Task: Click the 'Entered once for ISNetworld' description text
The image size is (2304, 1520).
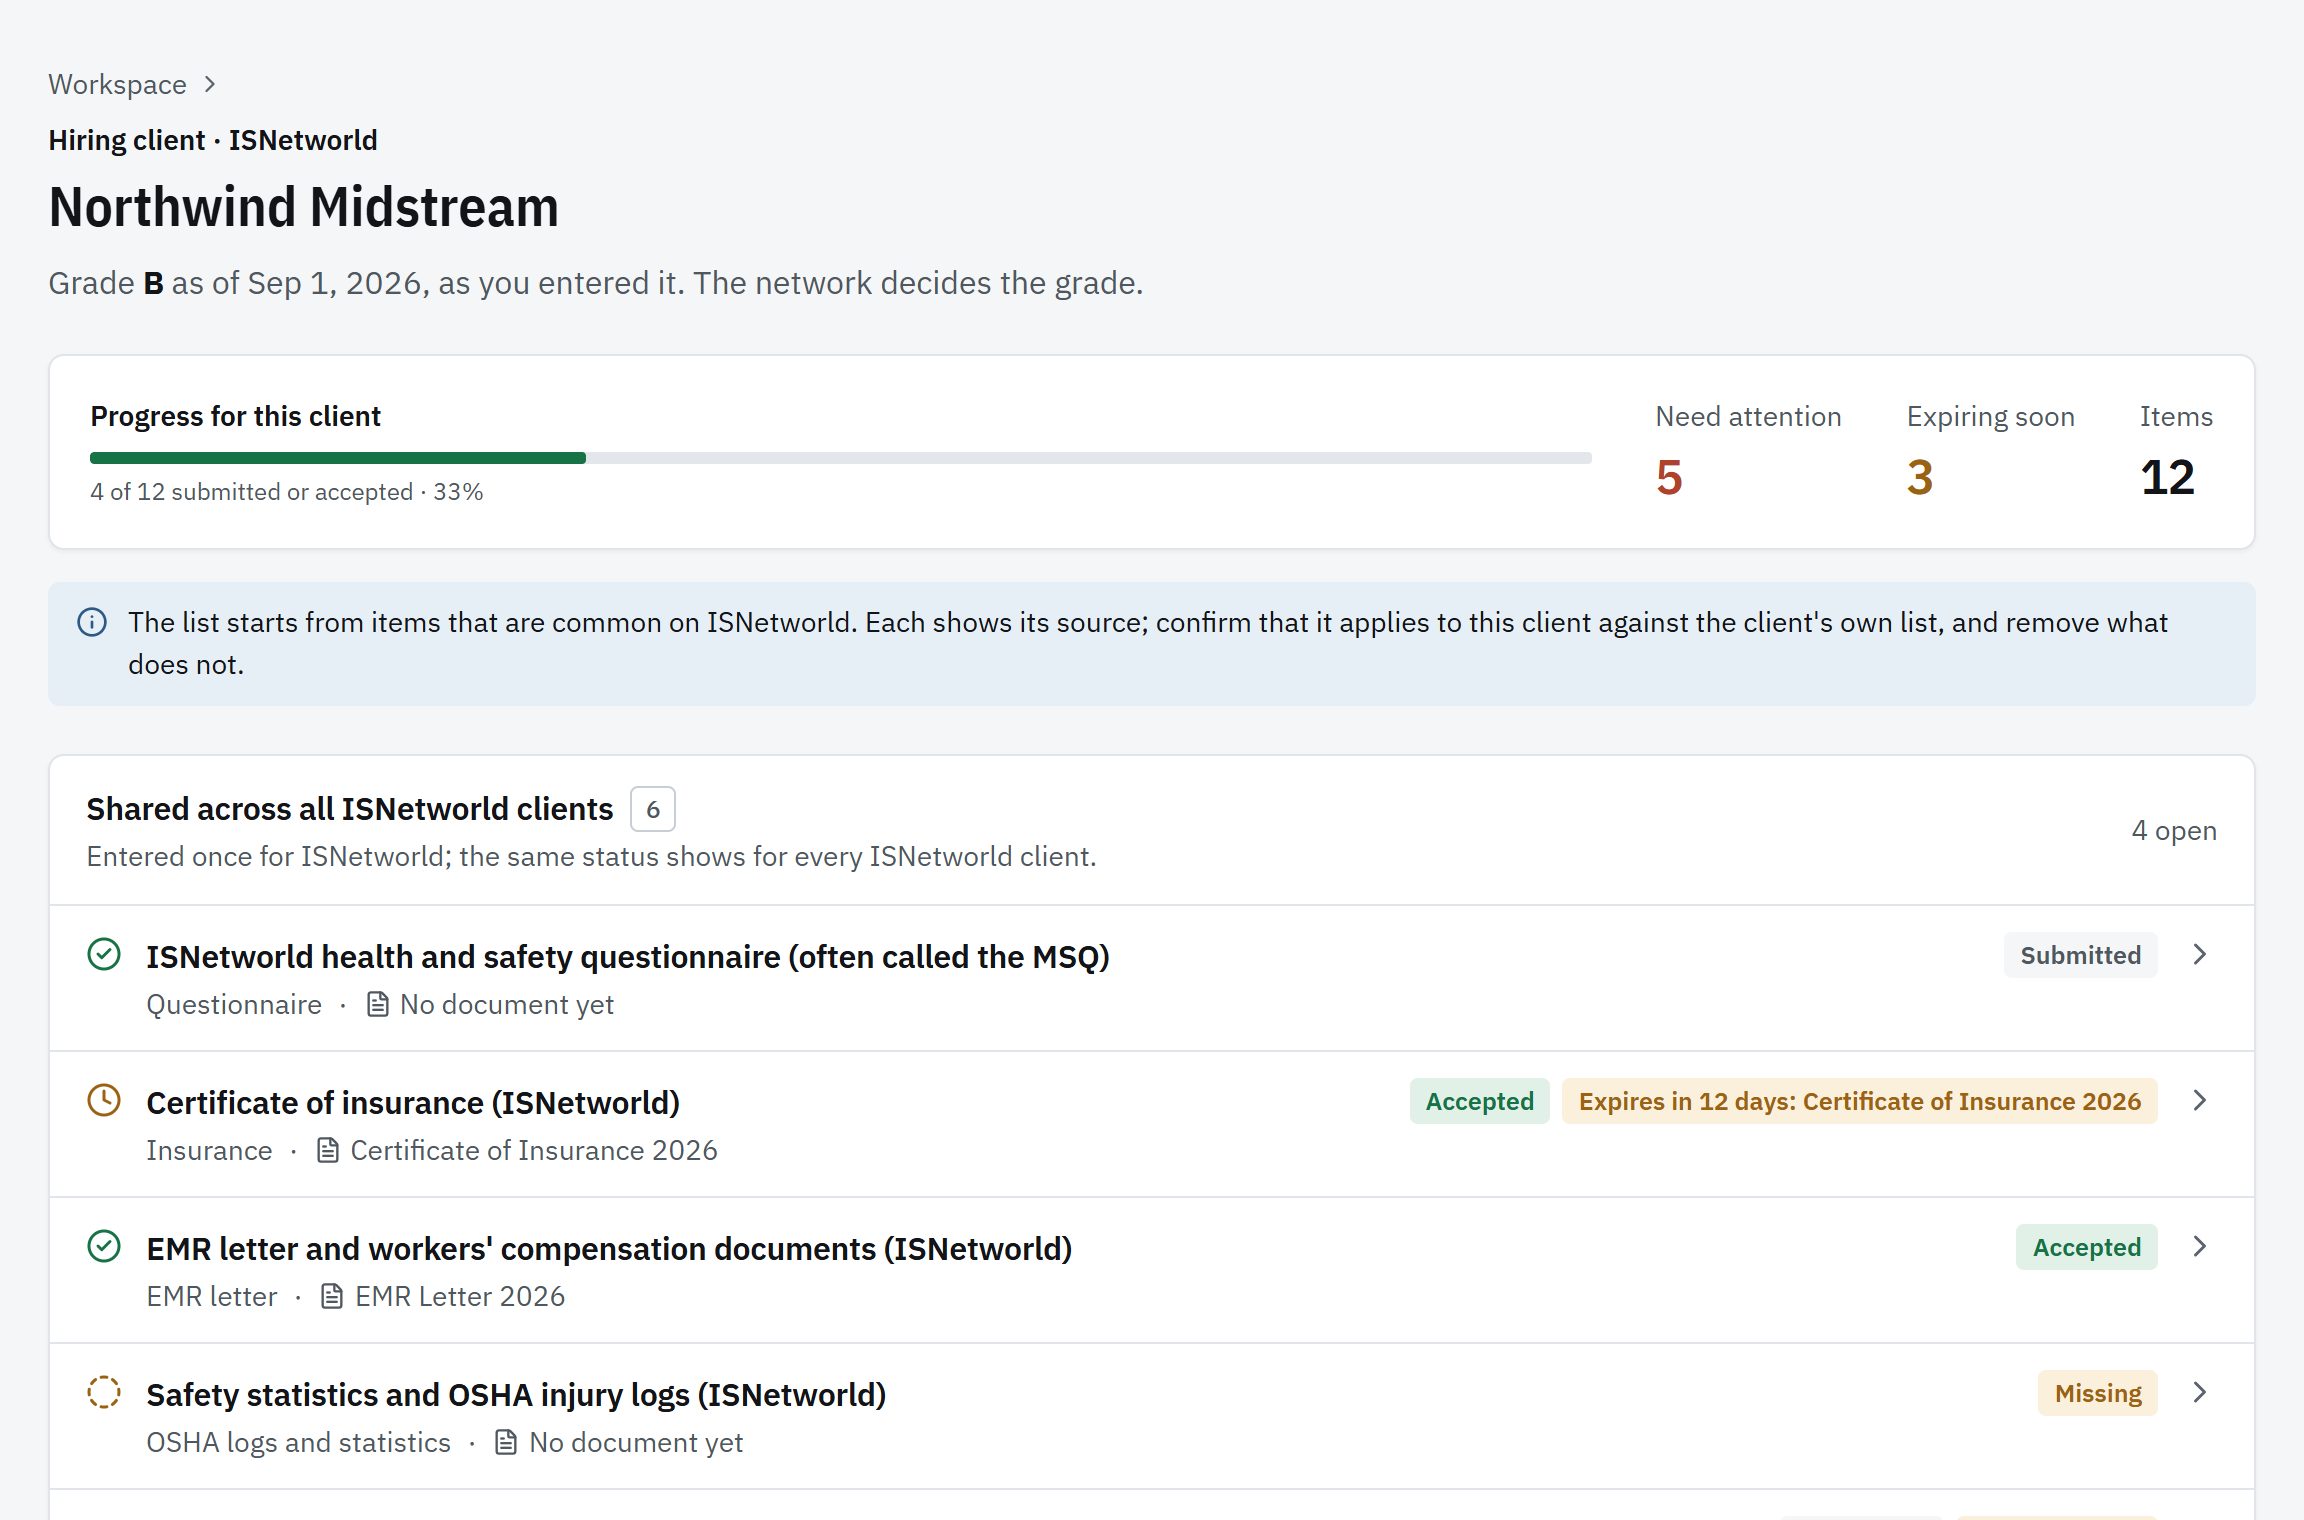Action: [x=591, y=856]
